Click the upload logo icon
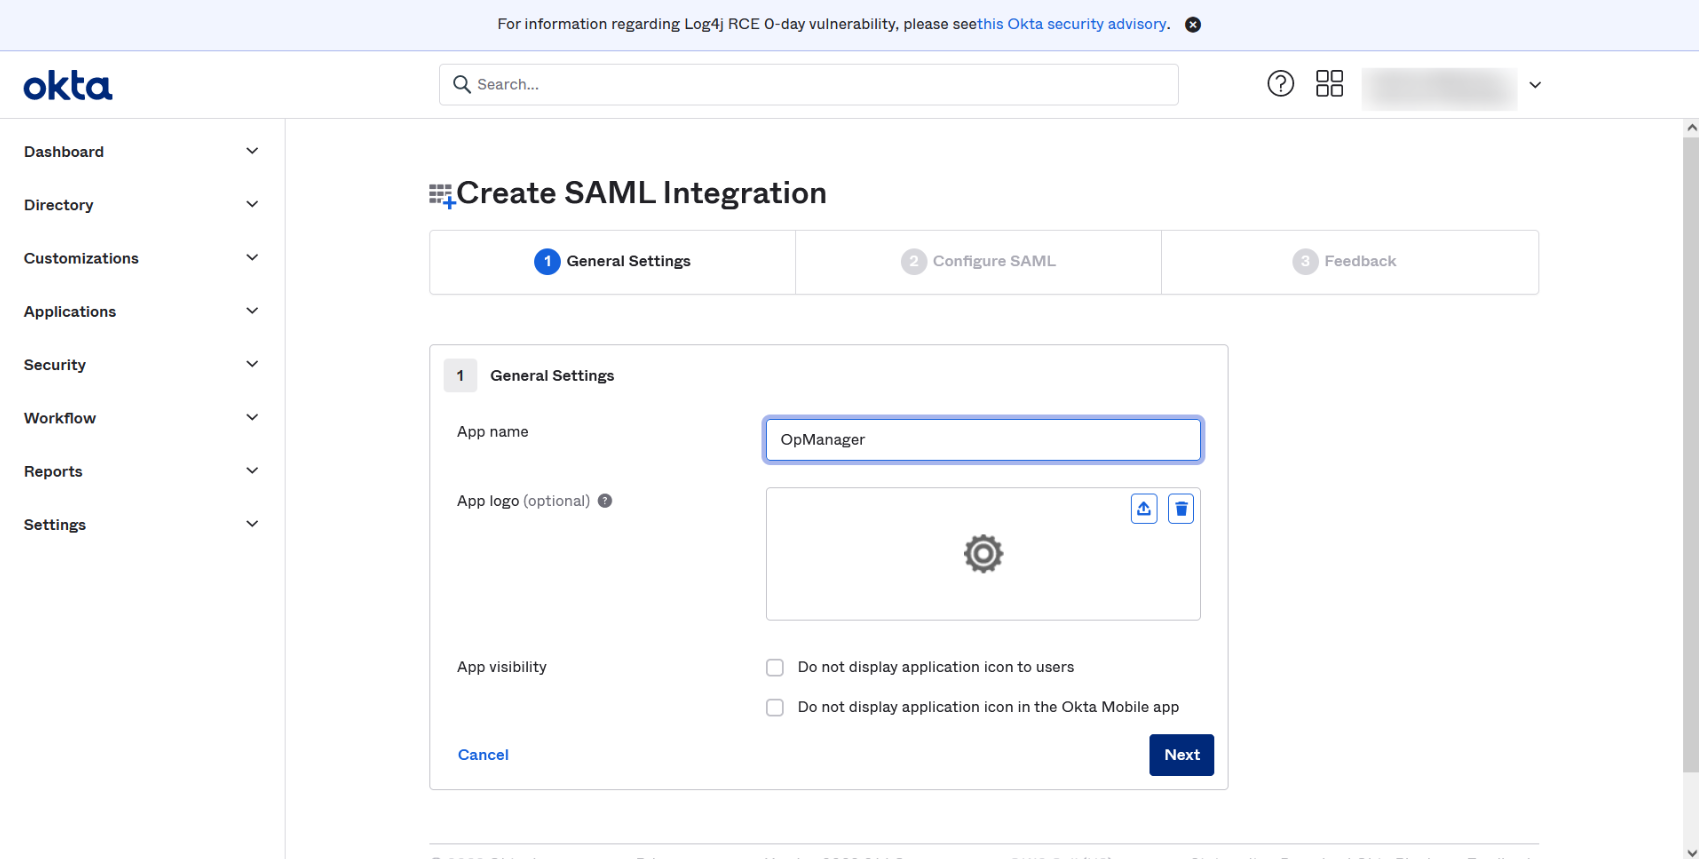The height and width of the screenshot is (859, 1699). coord(1144,509)
